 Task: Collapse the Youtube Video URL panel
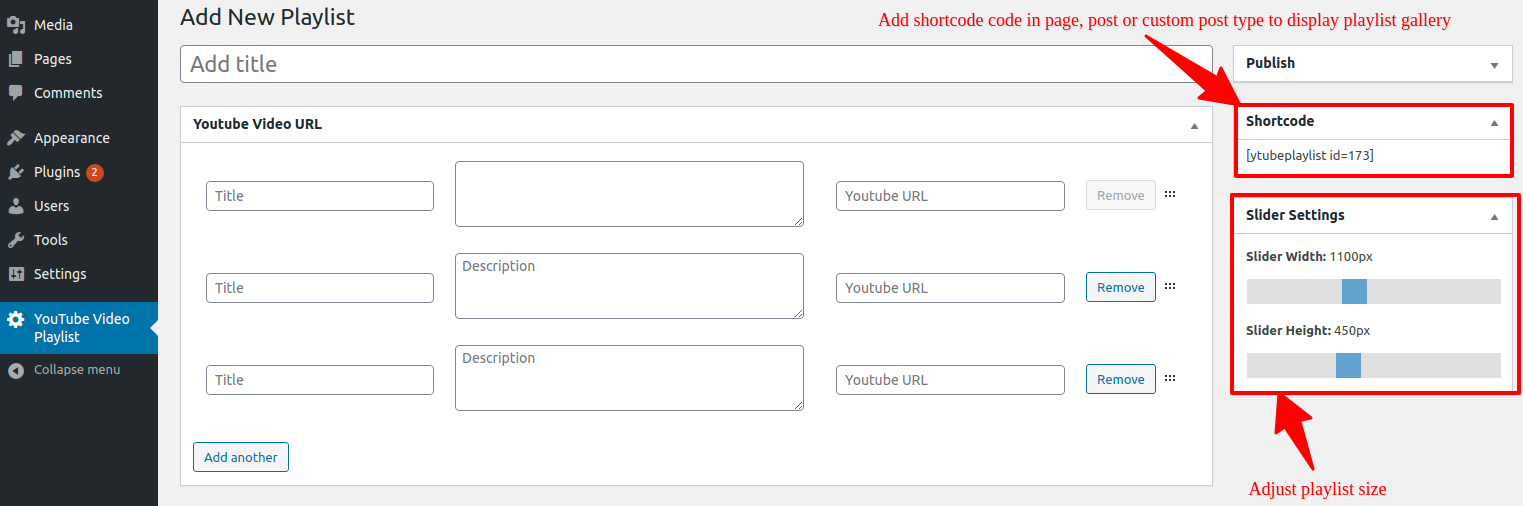pos(1194,126)
